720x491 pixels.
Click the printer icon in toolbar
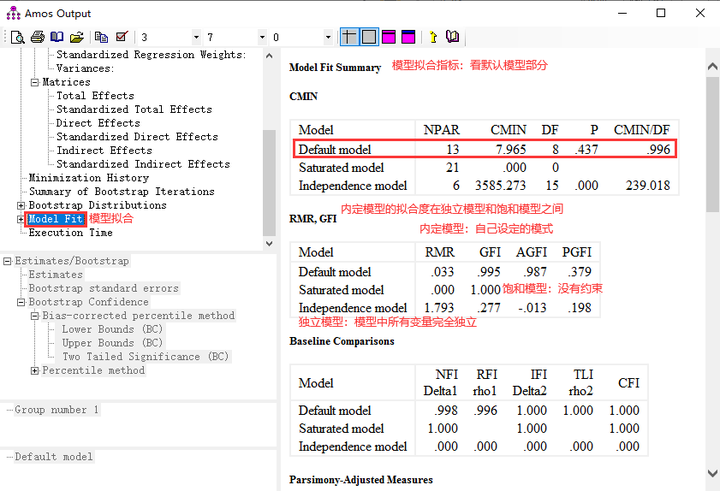tap(37, 37)
